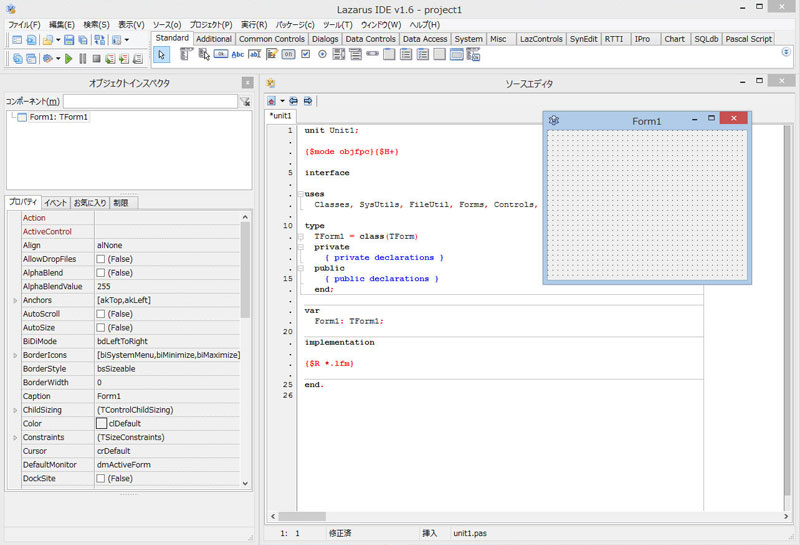This screenshot has height=545, width=800.
Task: Switch to the Additional palette tab
Action: [214, 39]
